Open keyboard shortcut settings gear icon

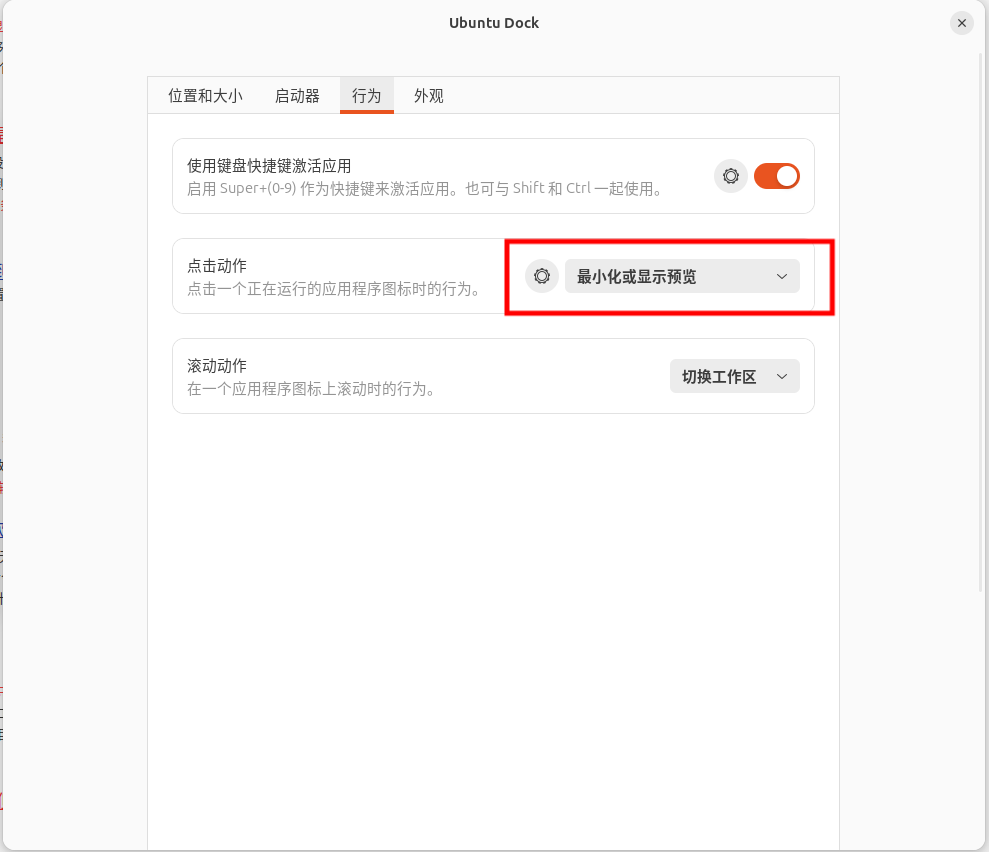tap(731, 176)
